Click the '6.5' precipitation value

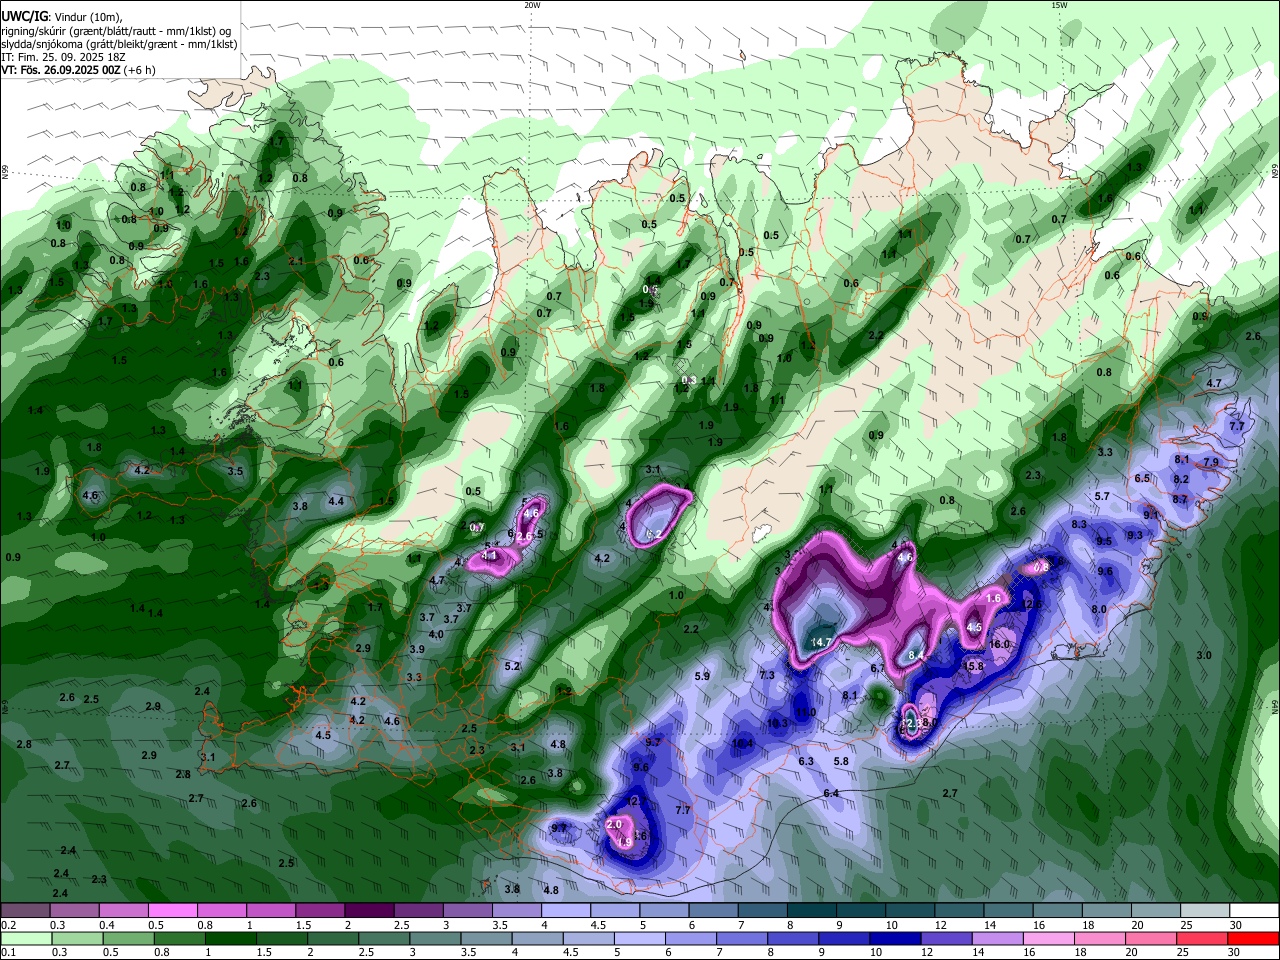coord(1142,478)
